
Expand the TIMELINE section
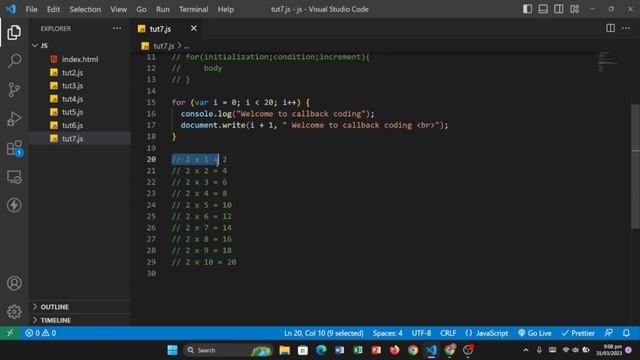pyautogui.click(x=80, y=320)
